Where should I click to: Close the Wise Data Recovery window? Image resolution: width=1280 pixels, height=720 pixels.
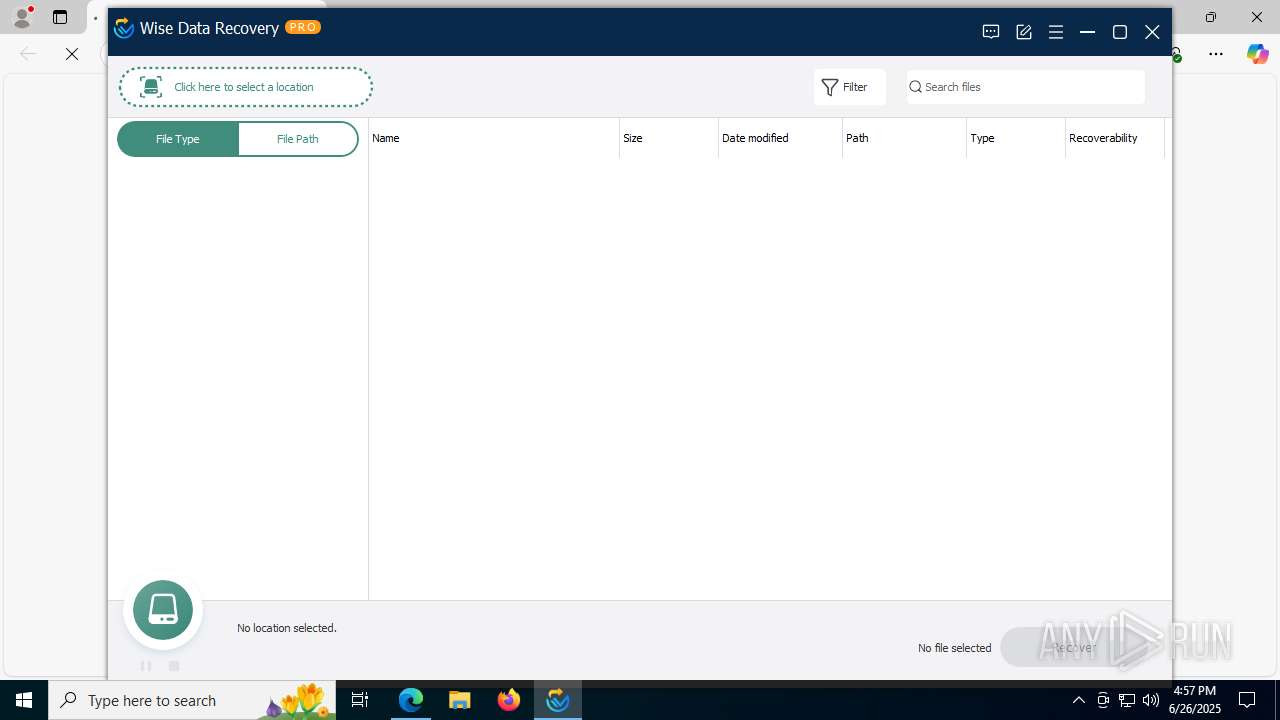(x=1152, y=32)
